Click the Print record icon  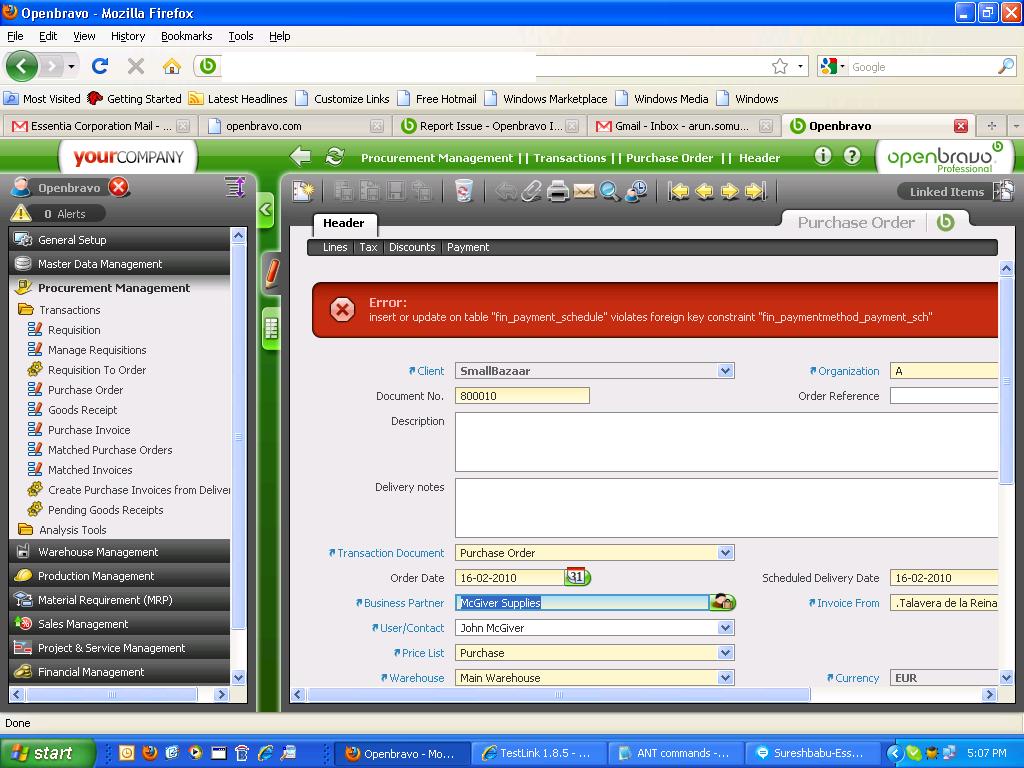(x=558, y=191)
